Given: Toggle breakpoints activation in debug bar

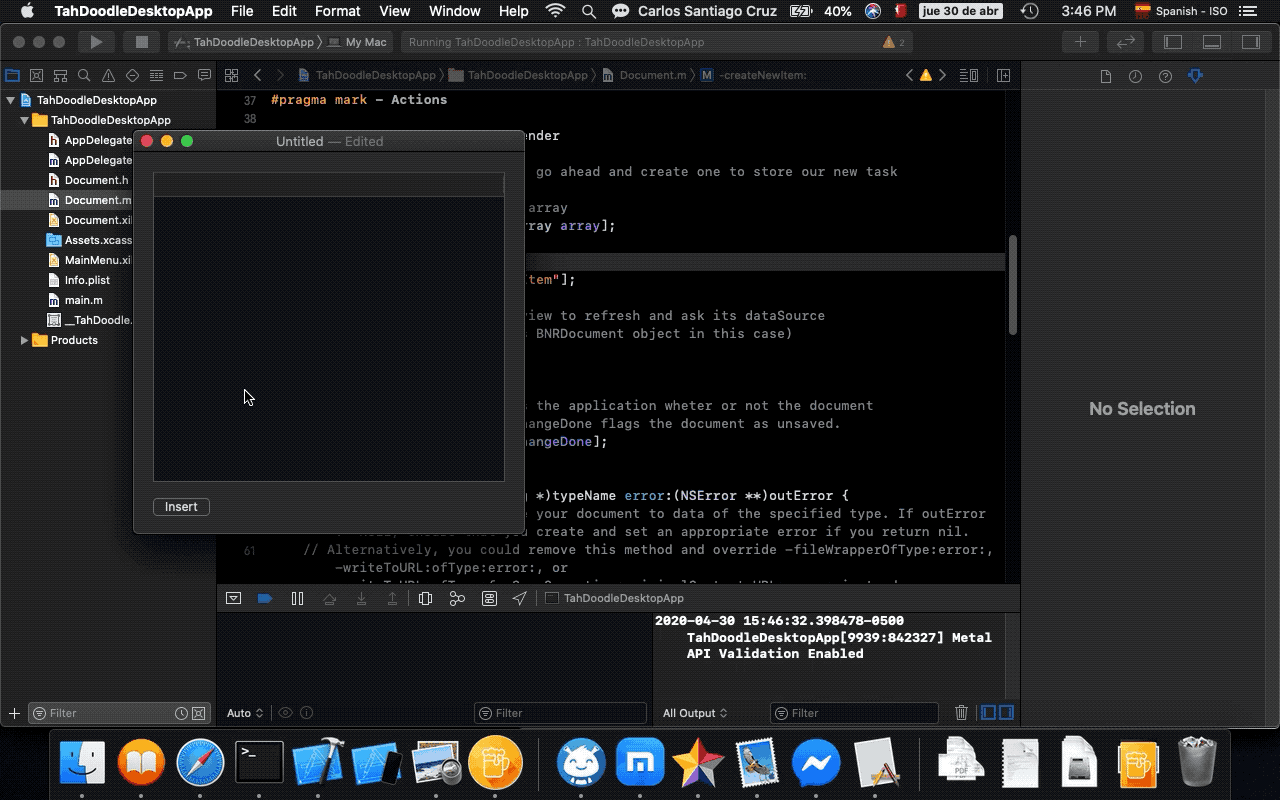Looking at the screenshot, I should (265, 598).
